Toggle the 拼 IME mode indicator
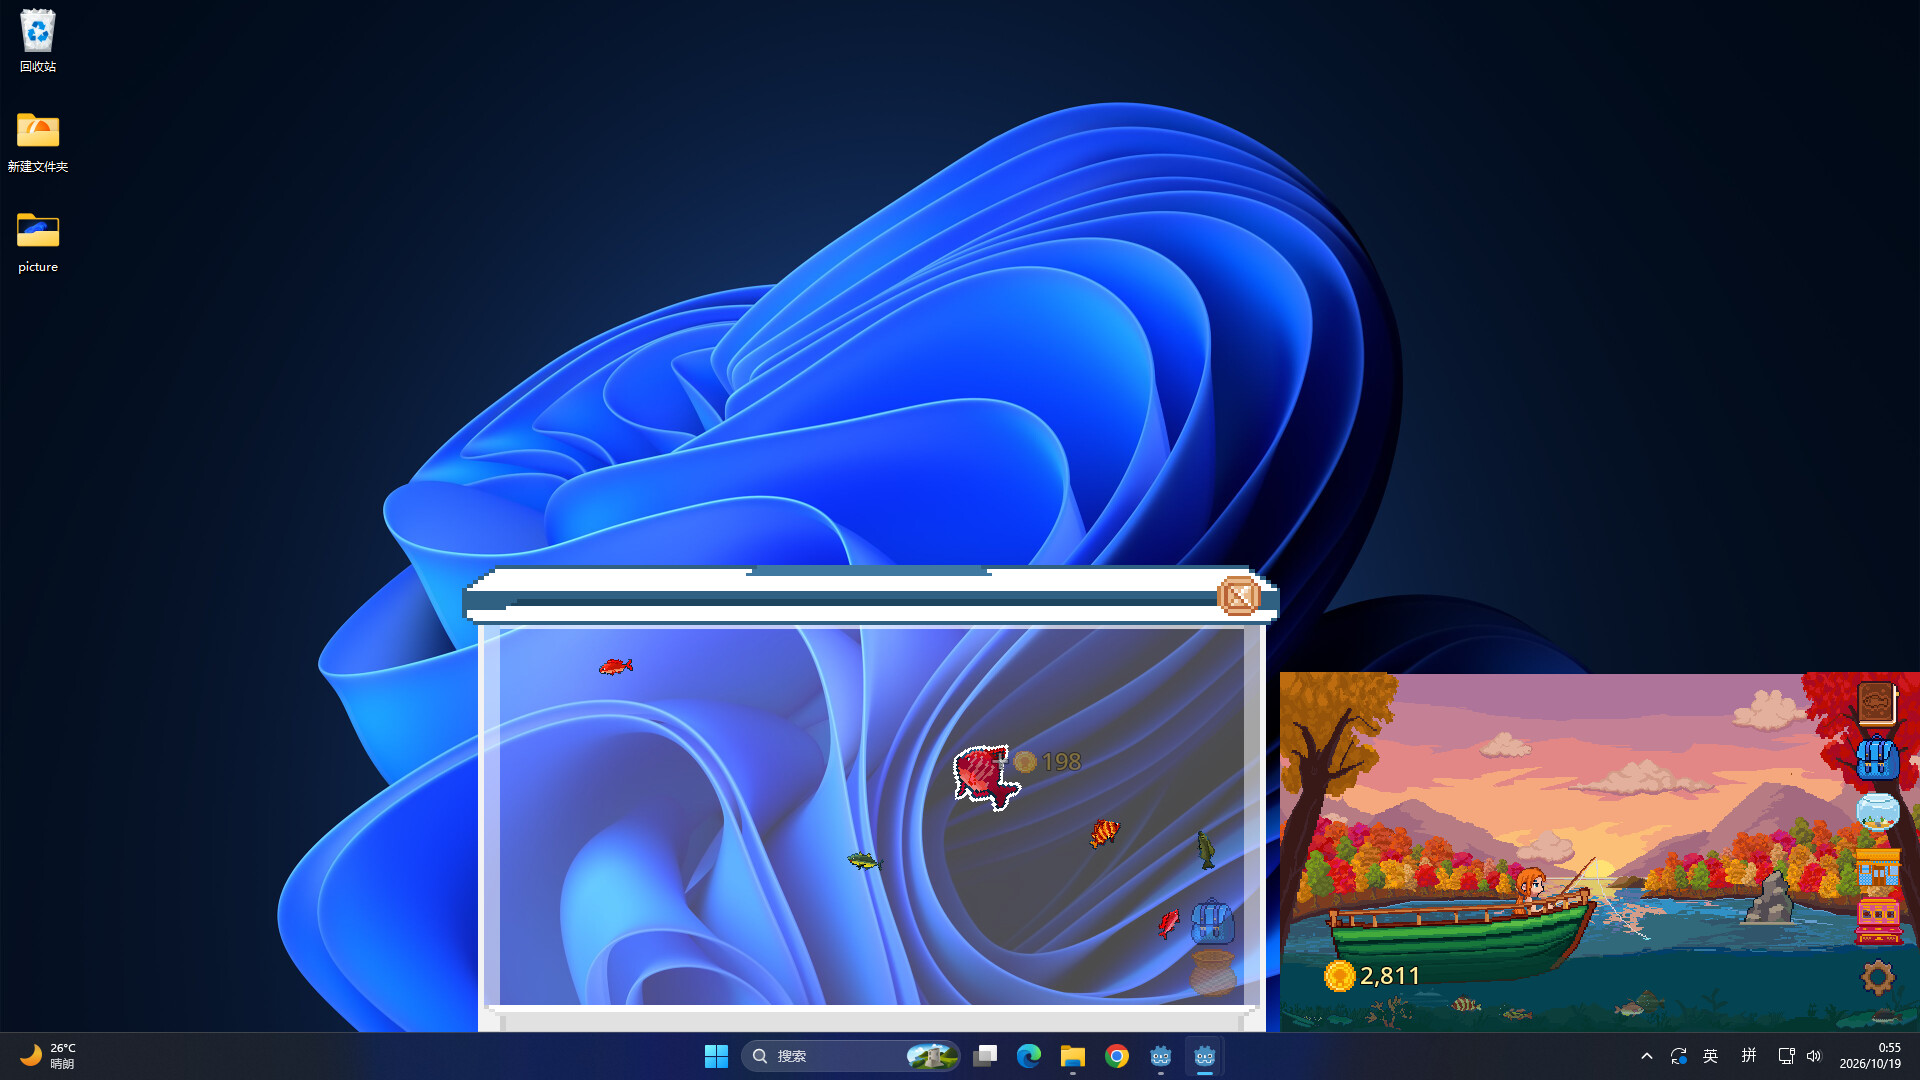 click(x=1749, y=1056)
